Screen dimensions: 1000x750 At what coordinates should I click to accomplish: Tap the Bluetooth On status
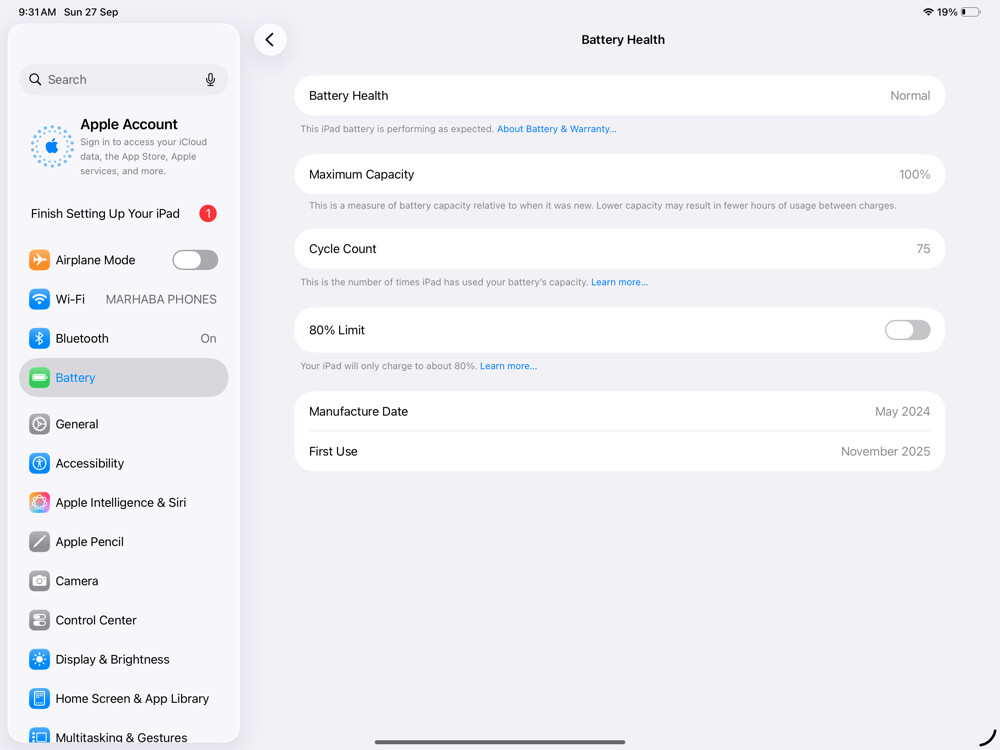tap(209, 339)
